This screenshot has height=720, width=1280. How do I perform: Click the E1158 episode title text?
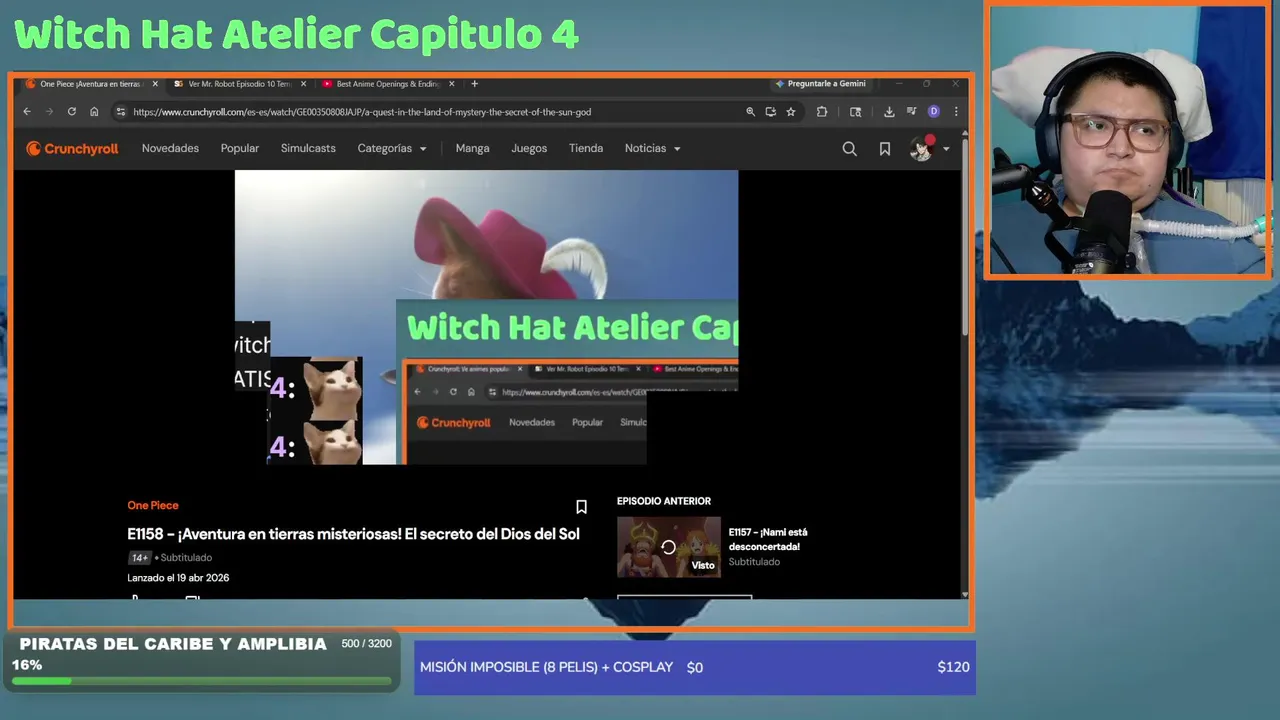click(353, 534)
